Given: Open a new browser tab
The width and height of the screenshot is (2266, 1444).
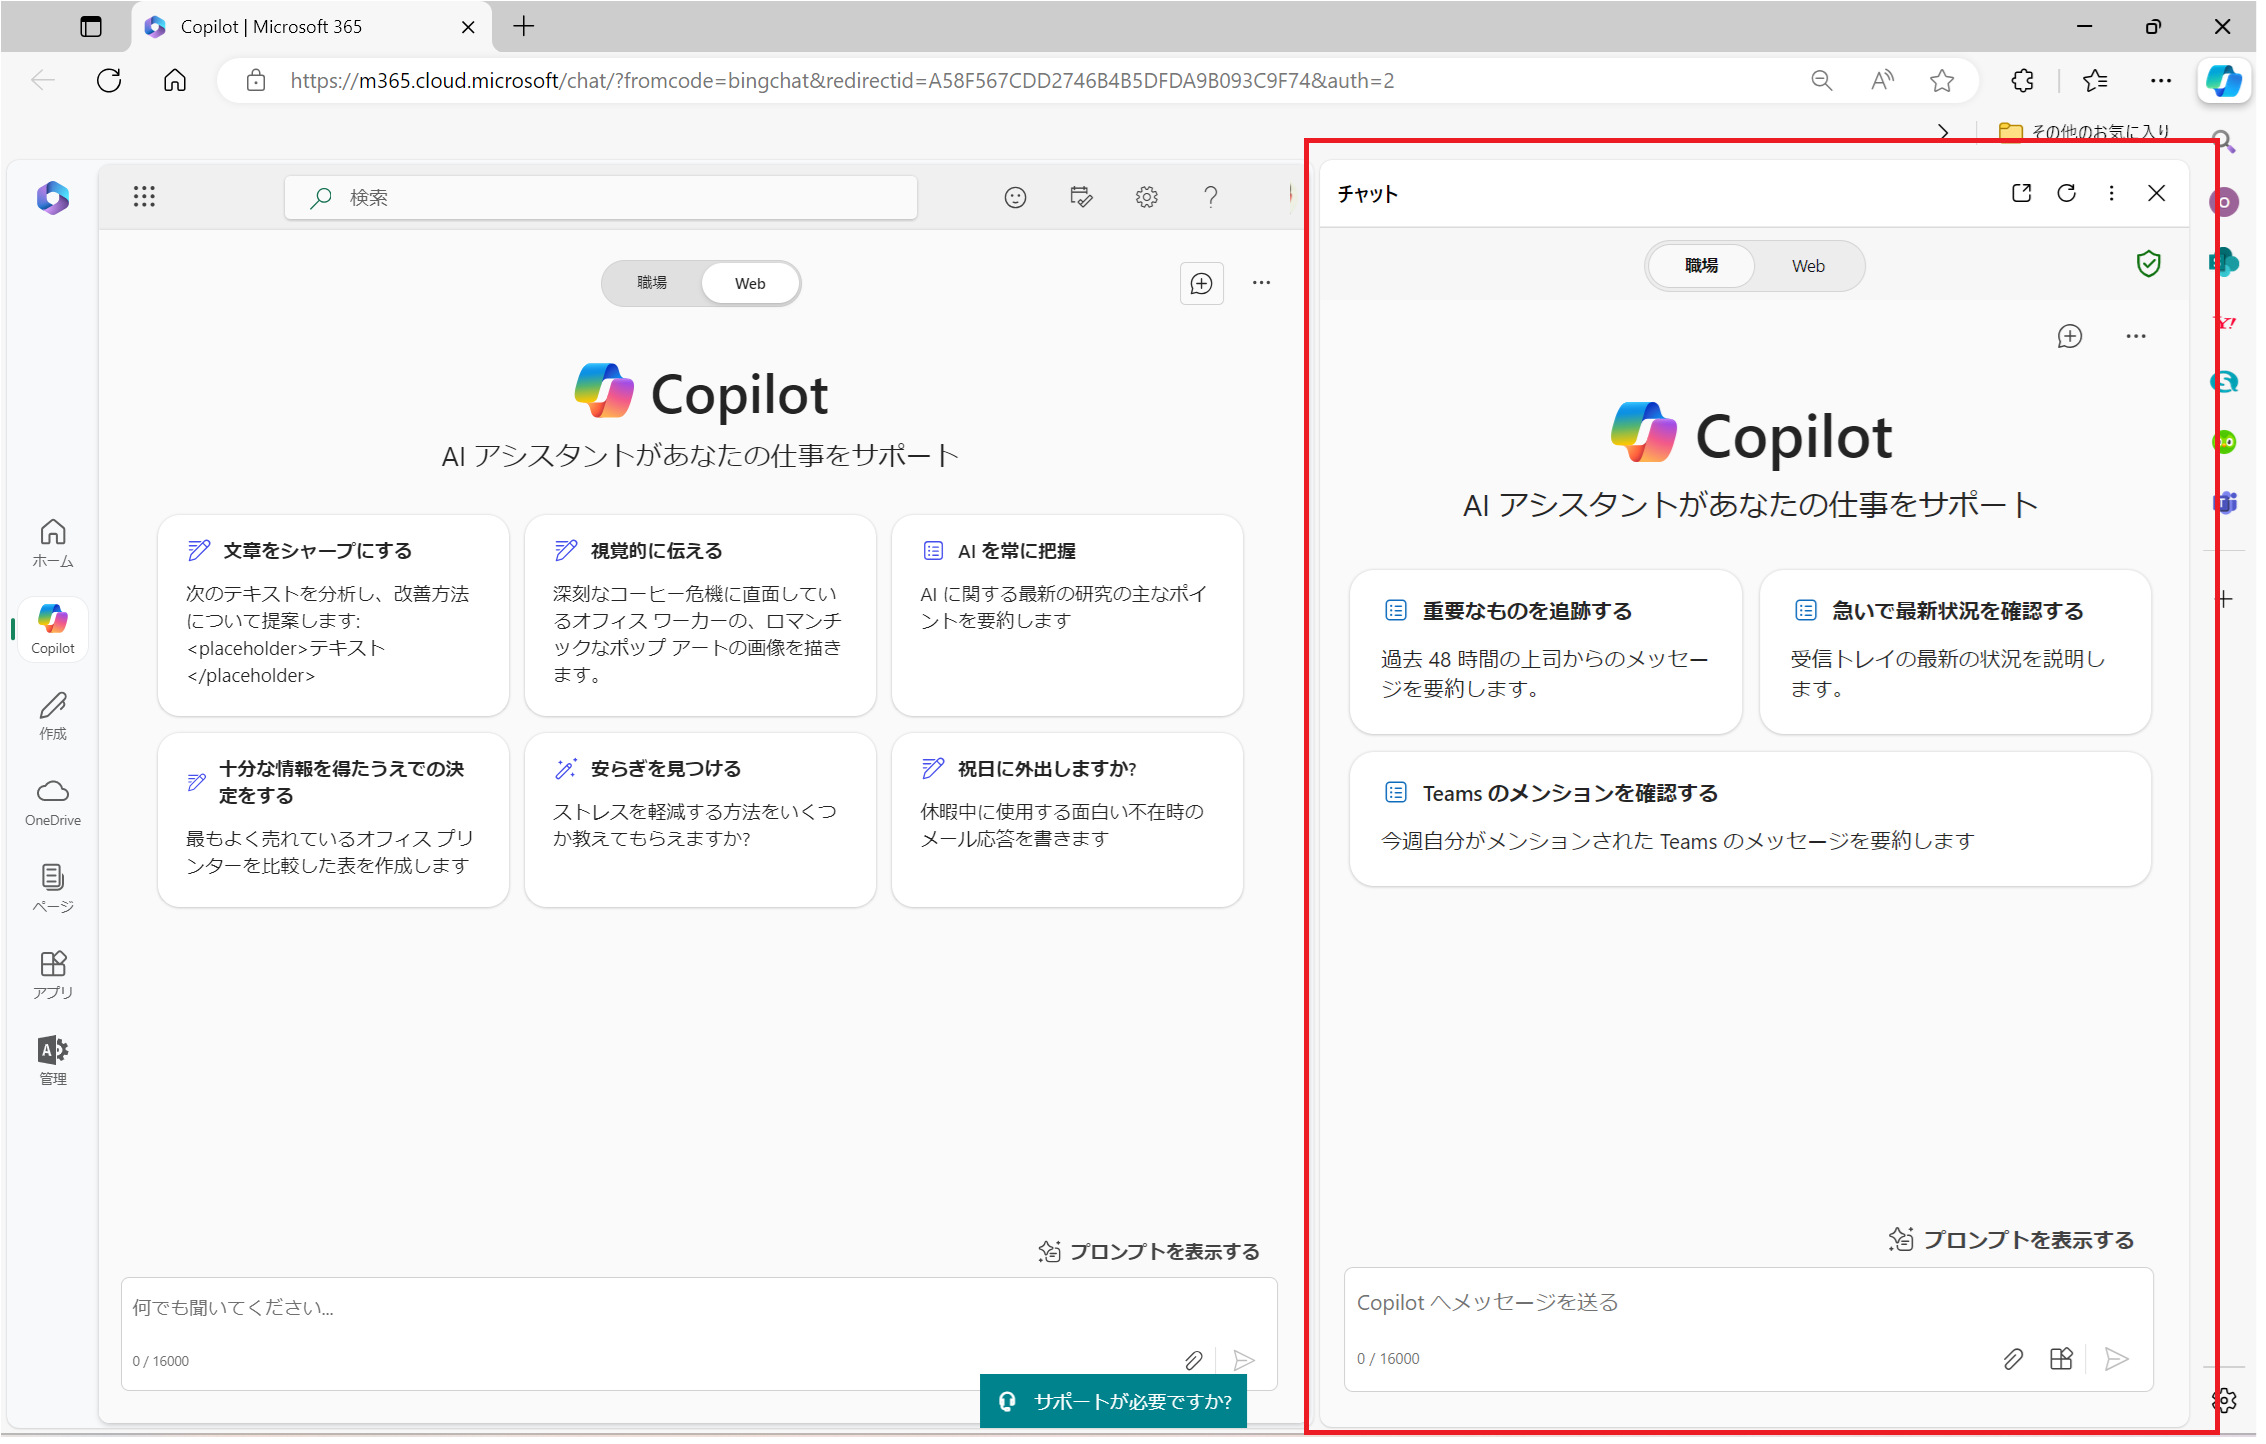Looking at the screenshot, I should click(x=524, y=27).
